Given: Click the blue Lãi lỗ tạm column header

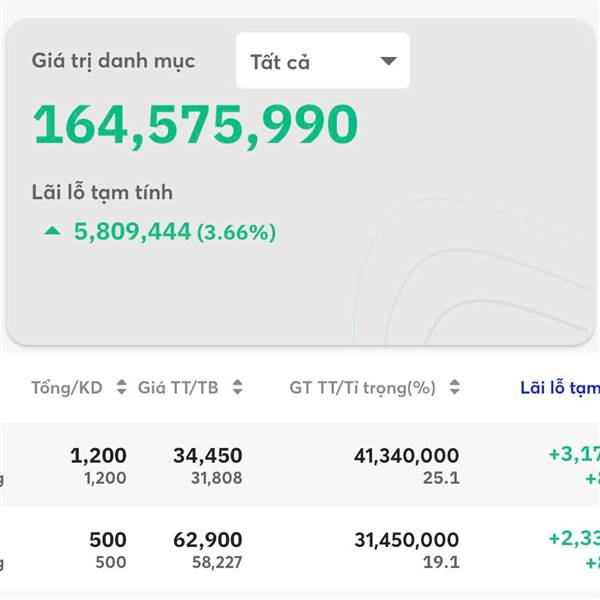Looking at the screenshot, I should [558, 388].
